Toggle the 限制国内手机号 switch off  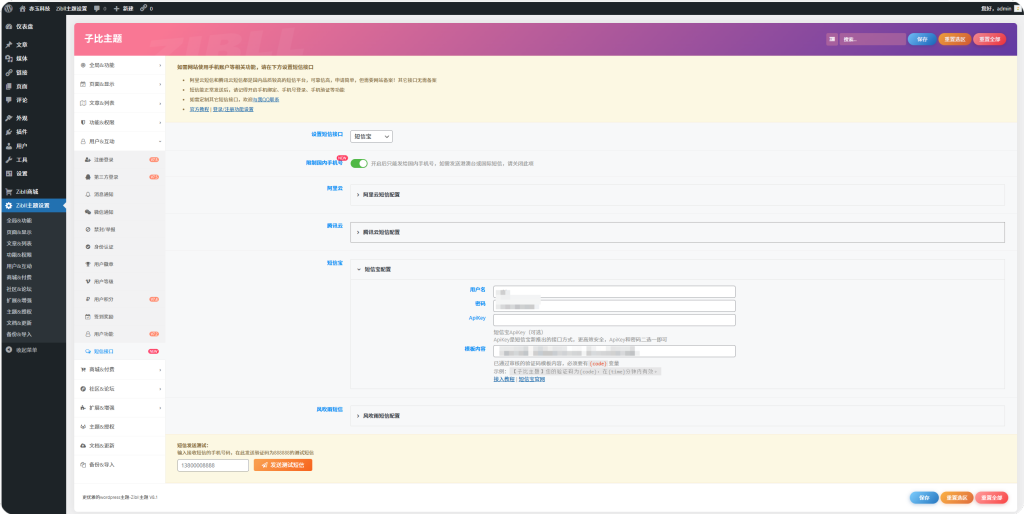click(x=358, y=163)
